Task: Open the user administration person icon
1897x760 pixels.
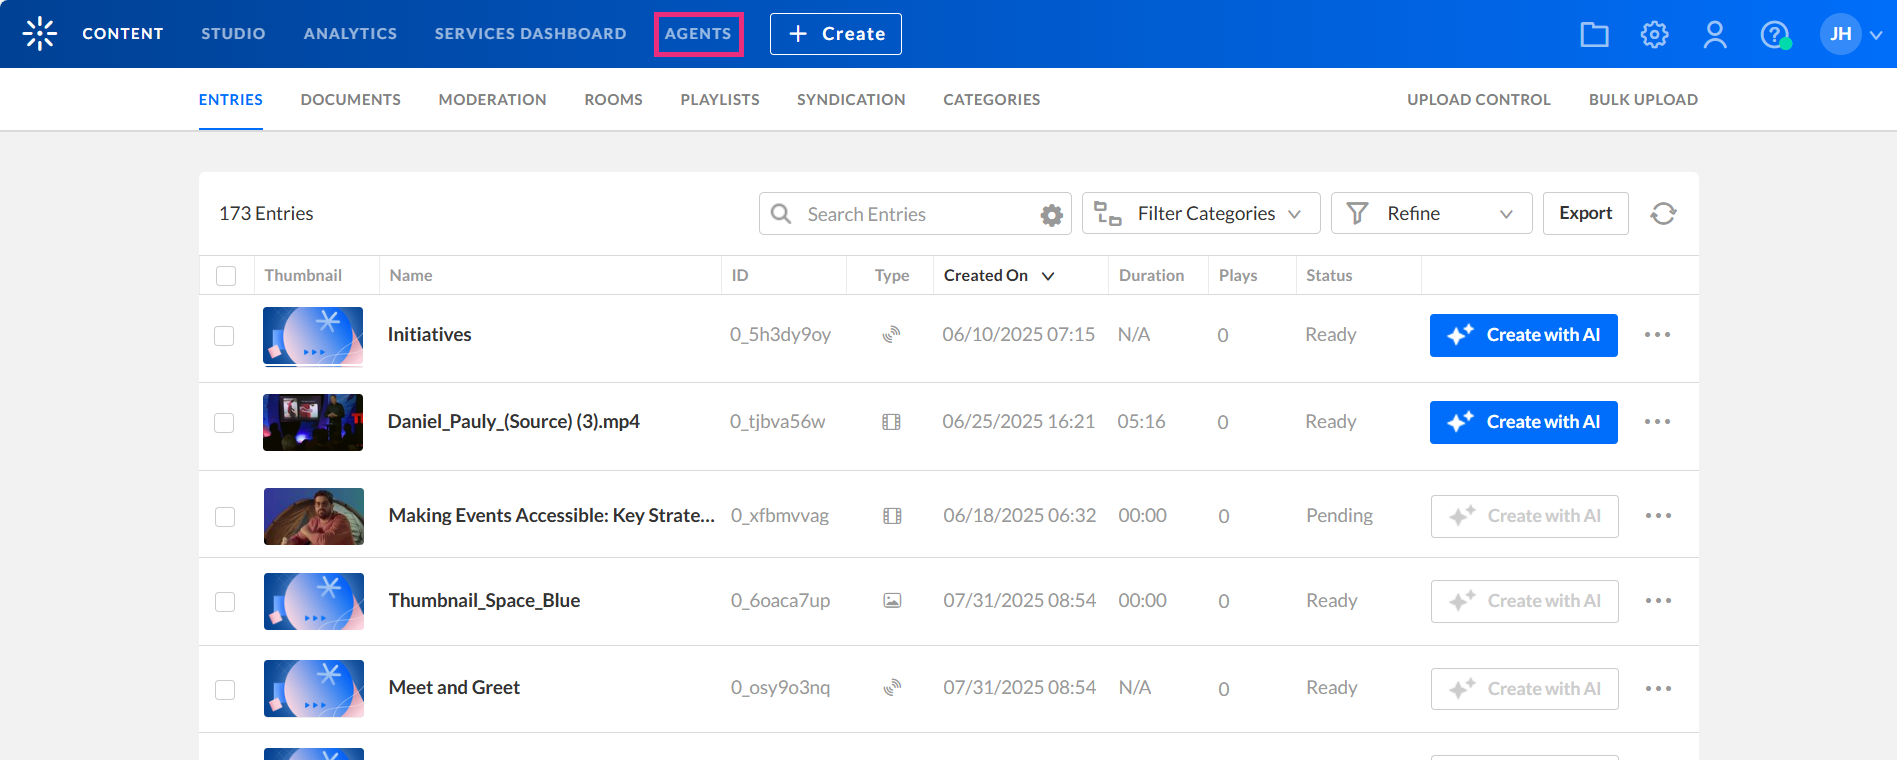Action: click(1715, 35)
